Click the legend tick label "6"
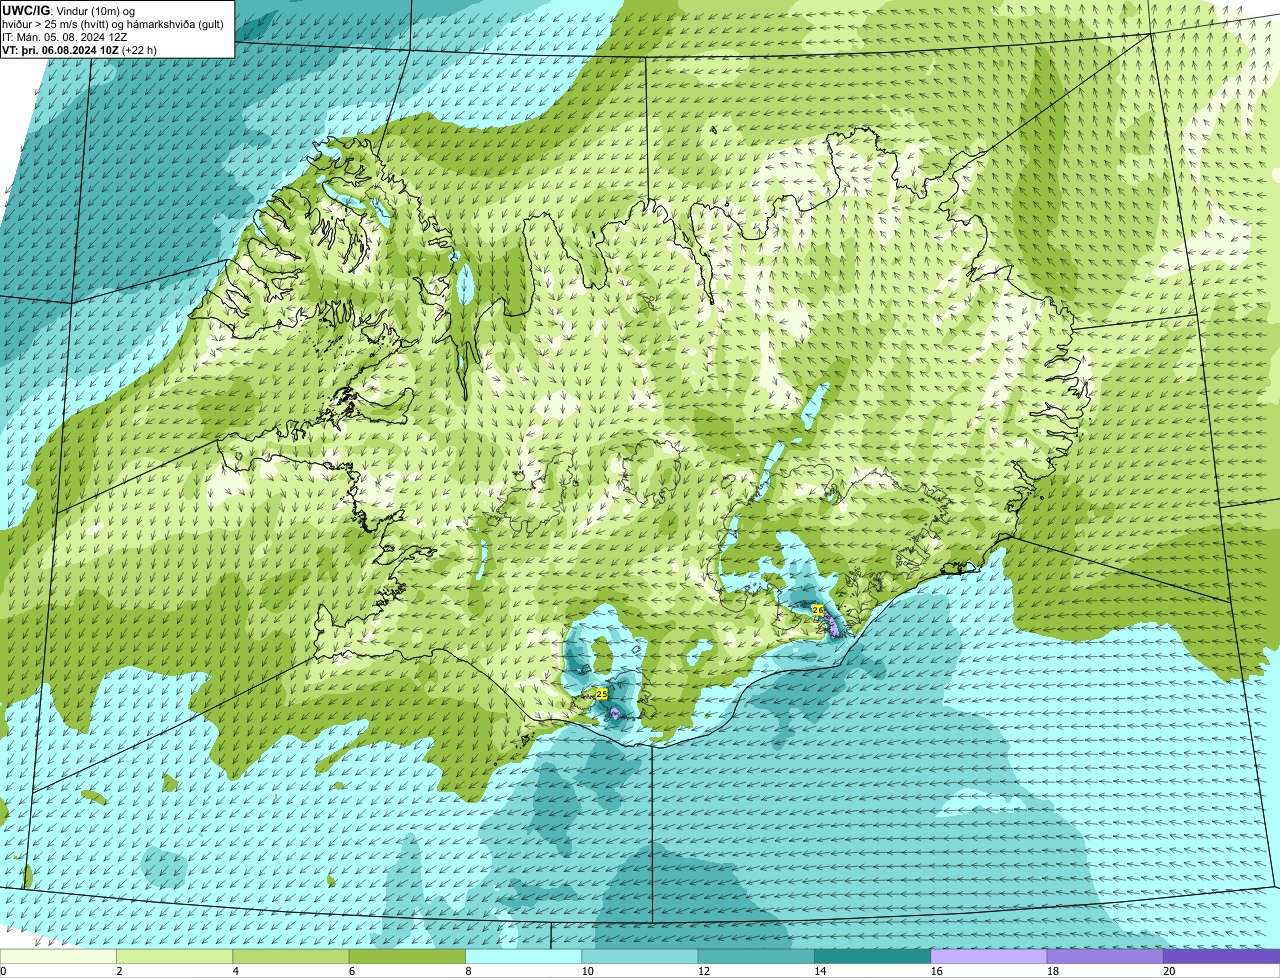Image resolution: width=1280 pixels, height=978 pixels. point(352,970)
